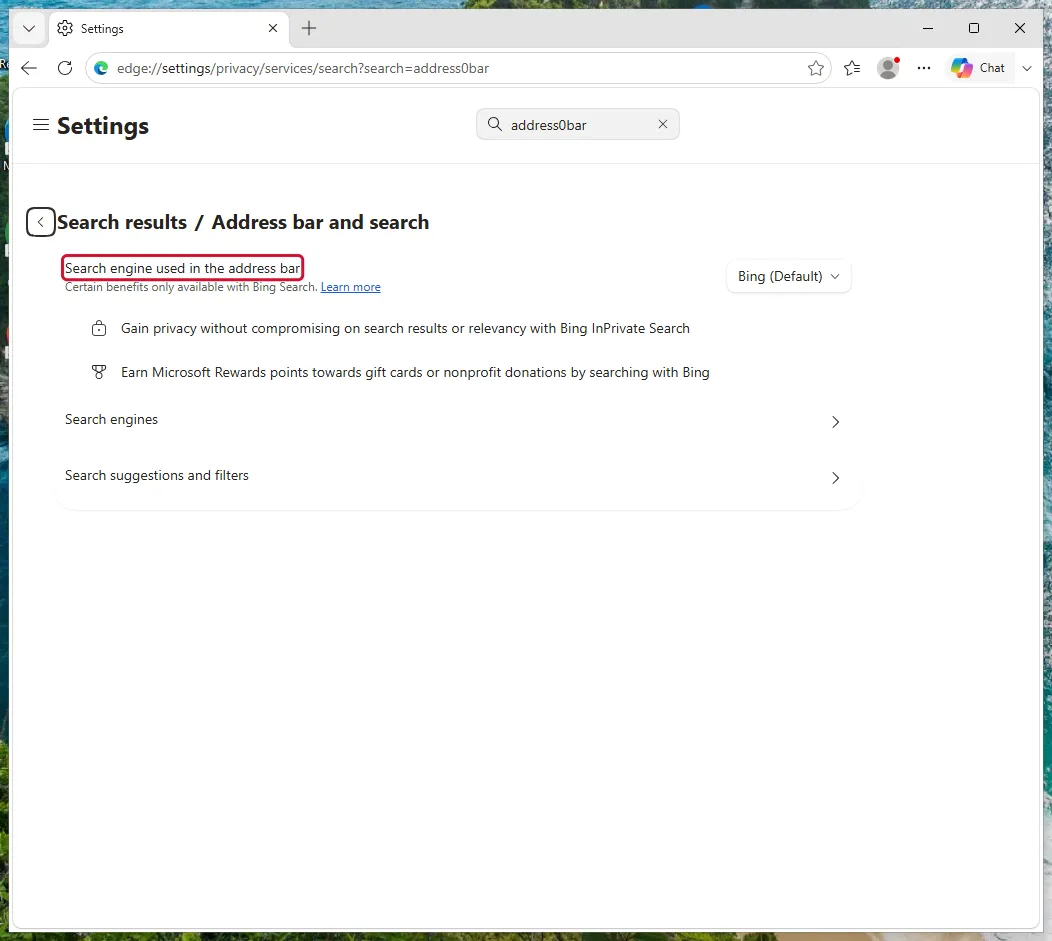Screen dimensions: 1052x941
Task: Clear the address0bar search query
Action: [x=663, y=124]
